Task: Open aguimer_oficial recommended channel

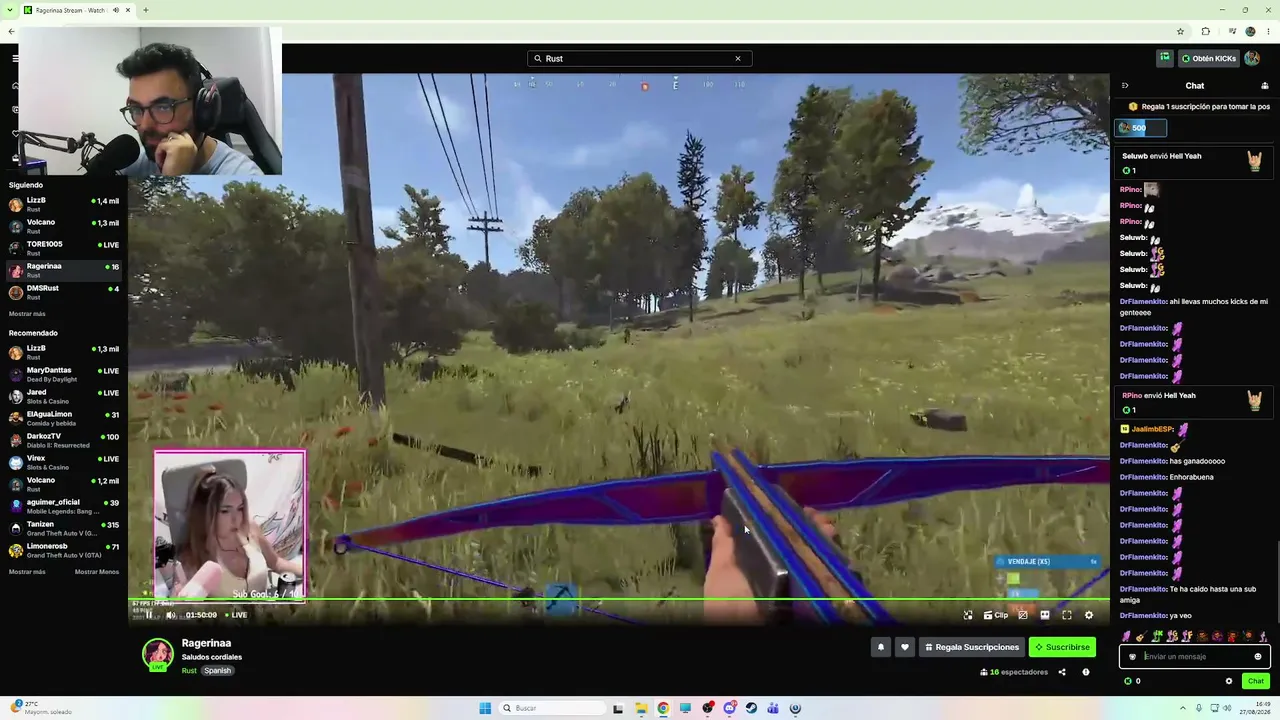Action: point(64,506)
